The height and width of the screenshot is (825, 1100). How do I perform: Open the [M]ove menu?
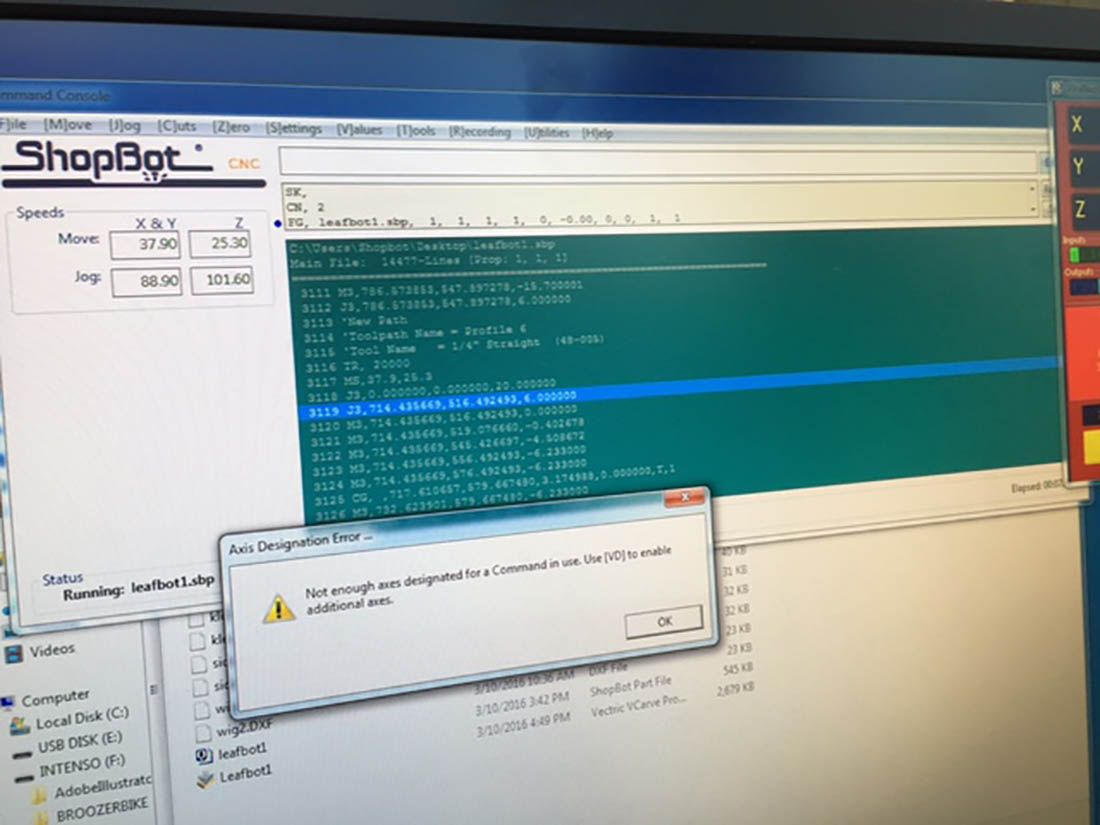(x=67, y=125)
